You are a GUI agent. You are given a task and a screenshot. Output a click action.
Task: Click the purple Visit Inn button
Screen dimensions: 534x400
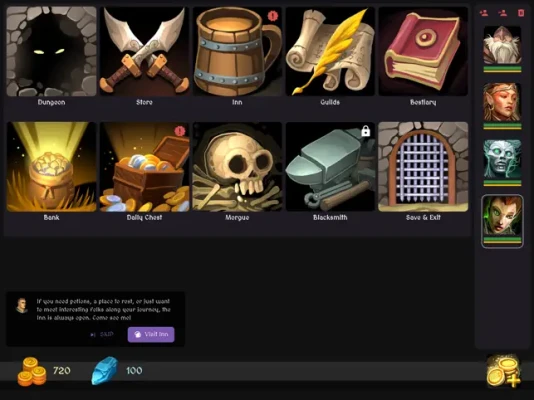(x=151, y=334)
